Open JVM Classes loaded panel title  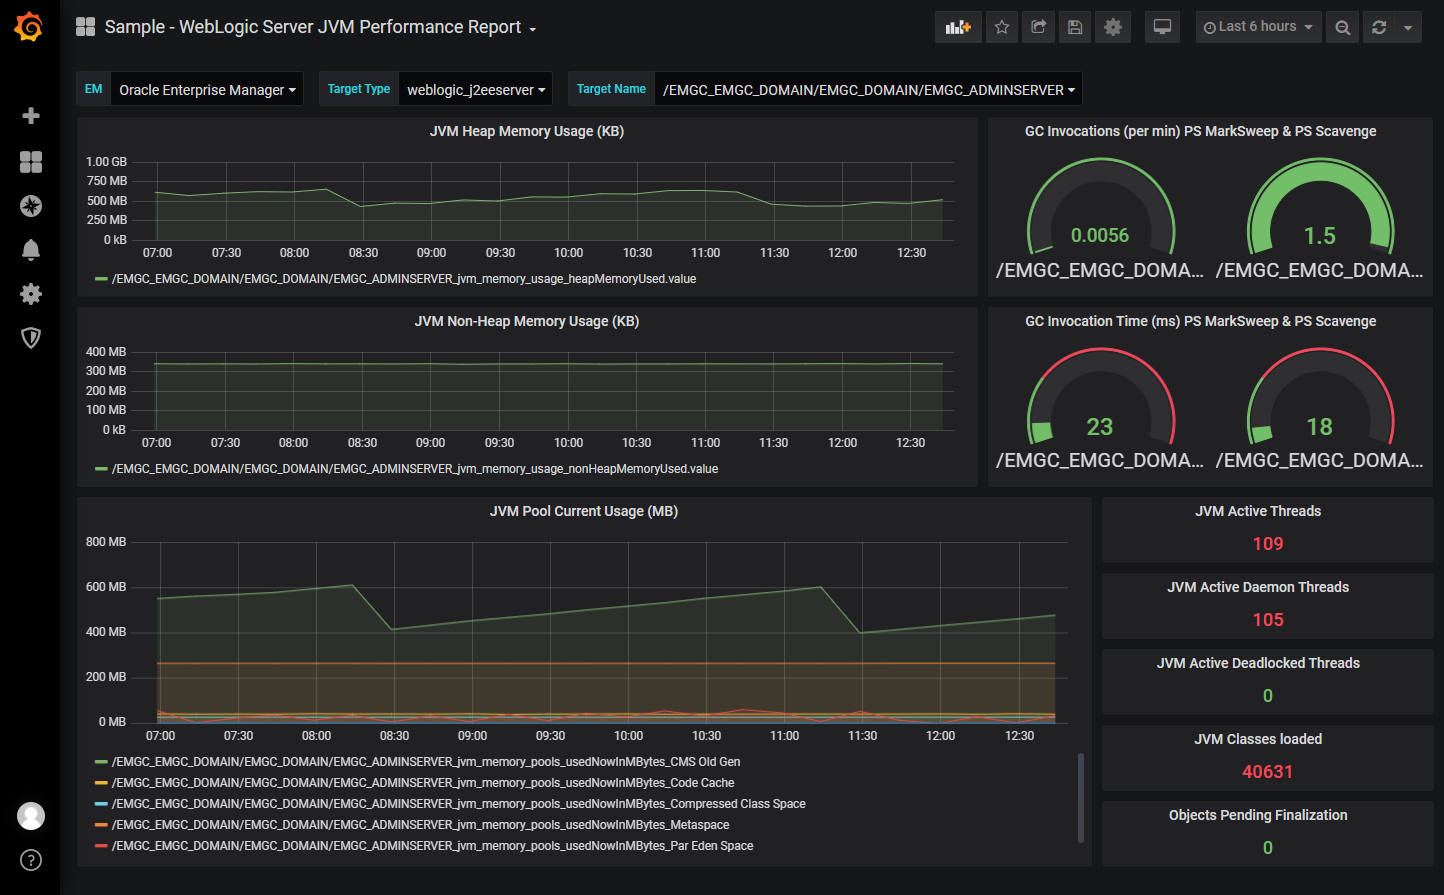tap(1258, 739)
